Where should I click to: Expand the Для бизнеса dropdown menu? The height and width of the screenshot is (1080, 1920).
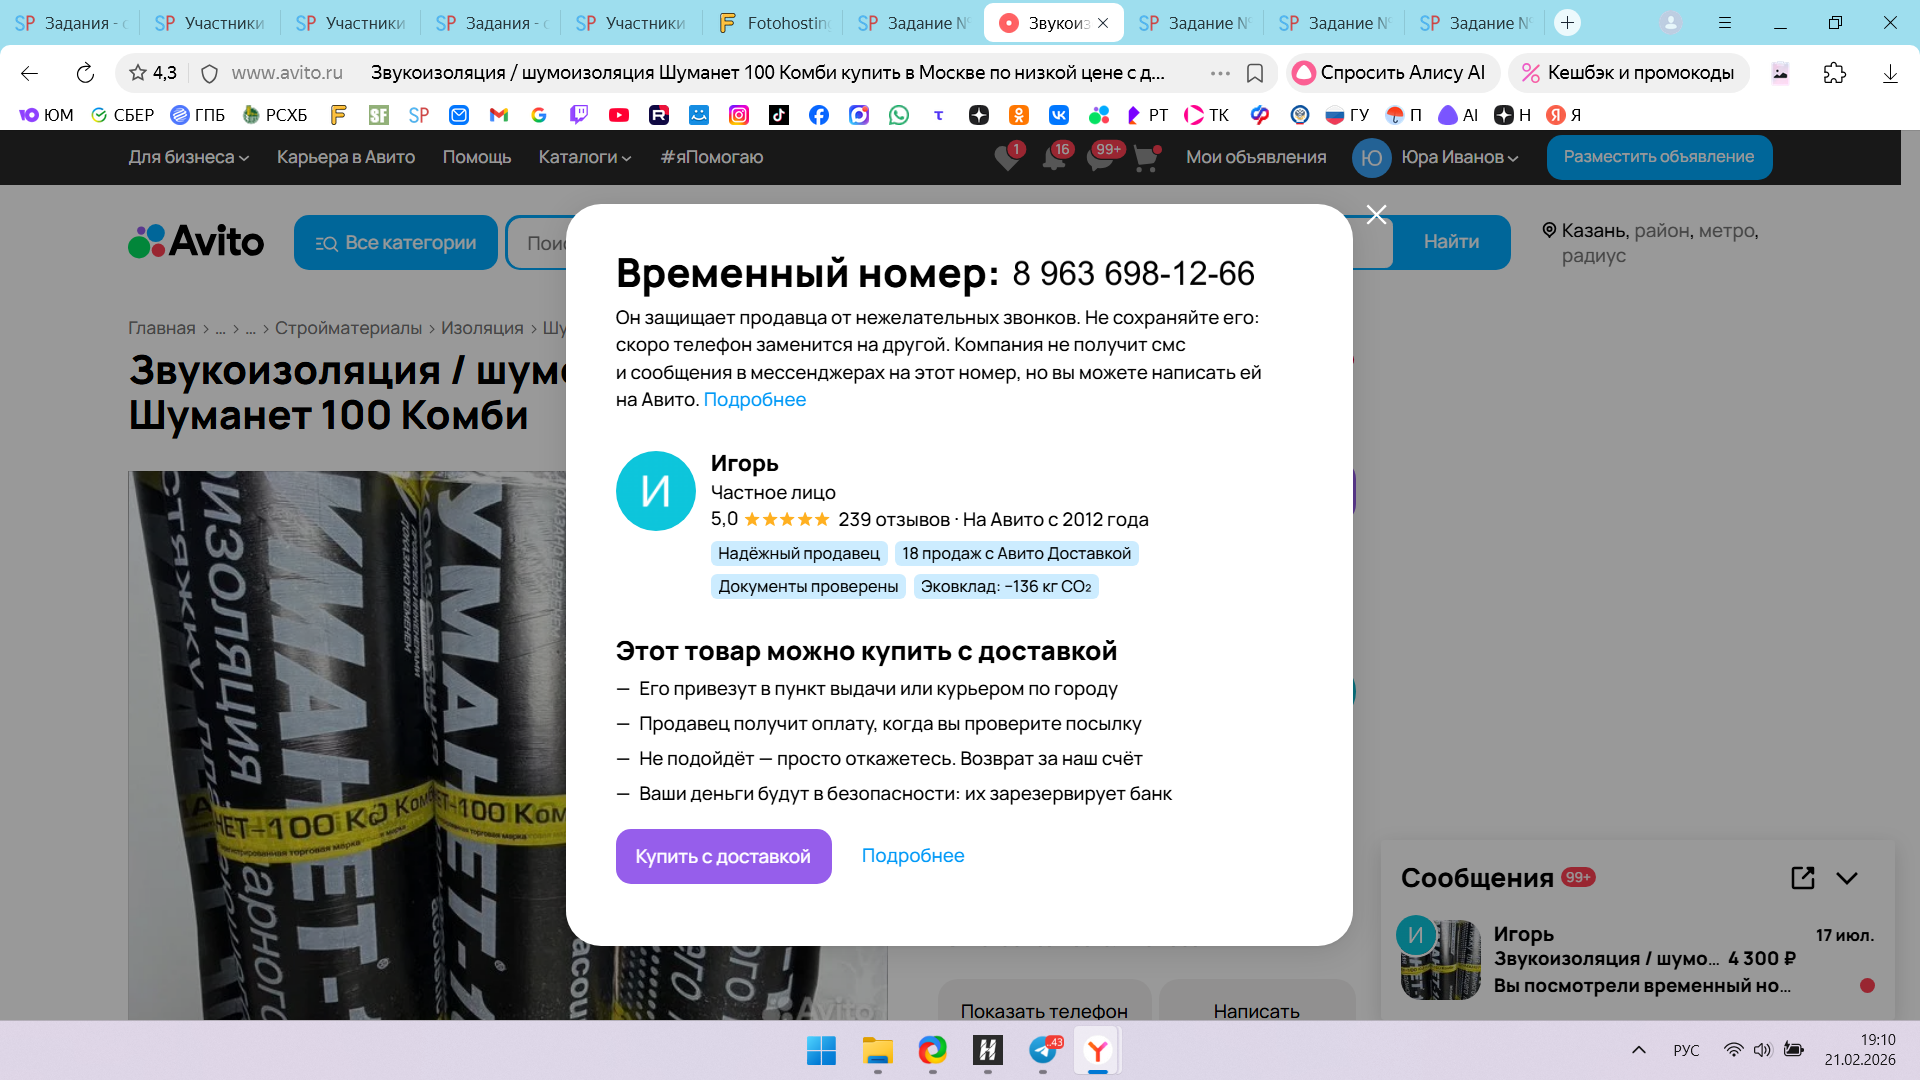point(188,157)
